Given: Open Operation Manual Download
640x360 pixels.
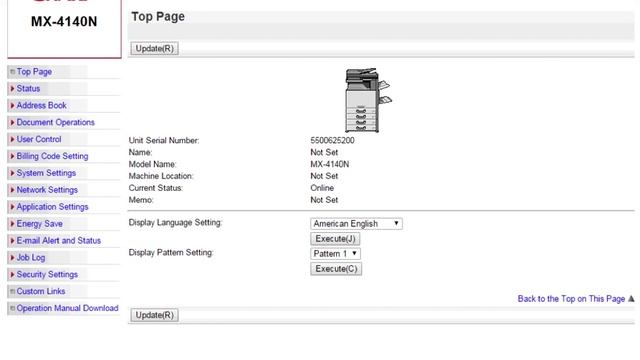Looking at the screenshot, I should [x=67, y=308].
